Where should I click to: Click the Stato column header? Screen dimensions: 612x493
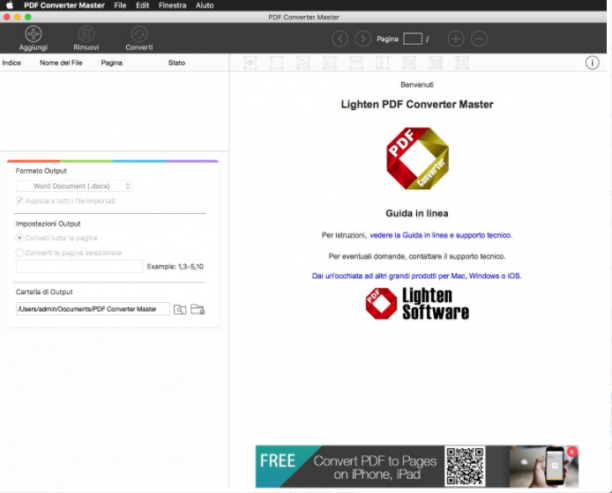coord(176,62)
